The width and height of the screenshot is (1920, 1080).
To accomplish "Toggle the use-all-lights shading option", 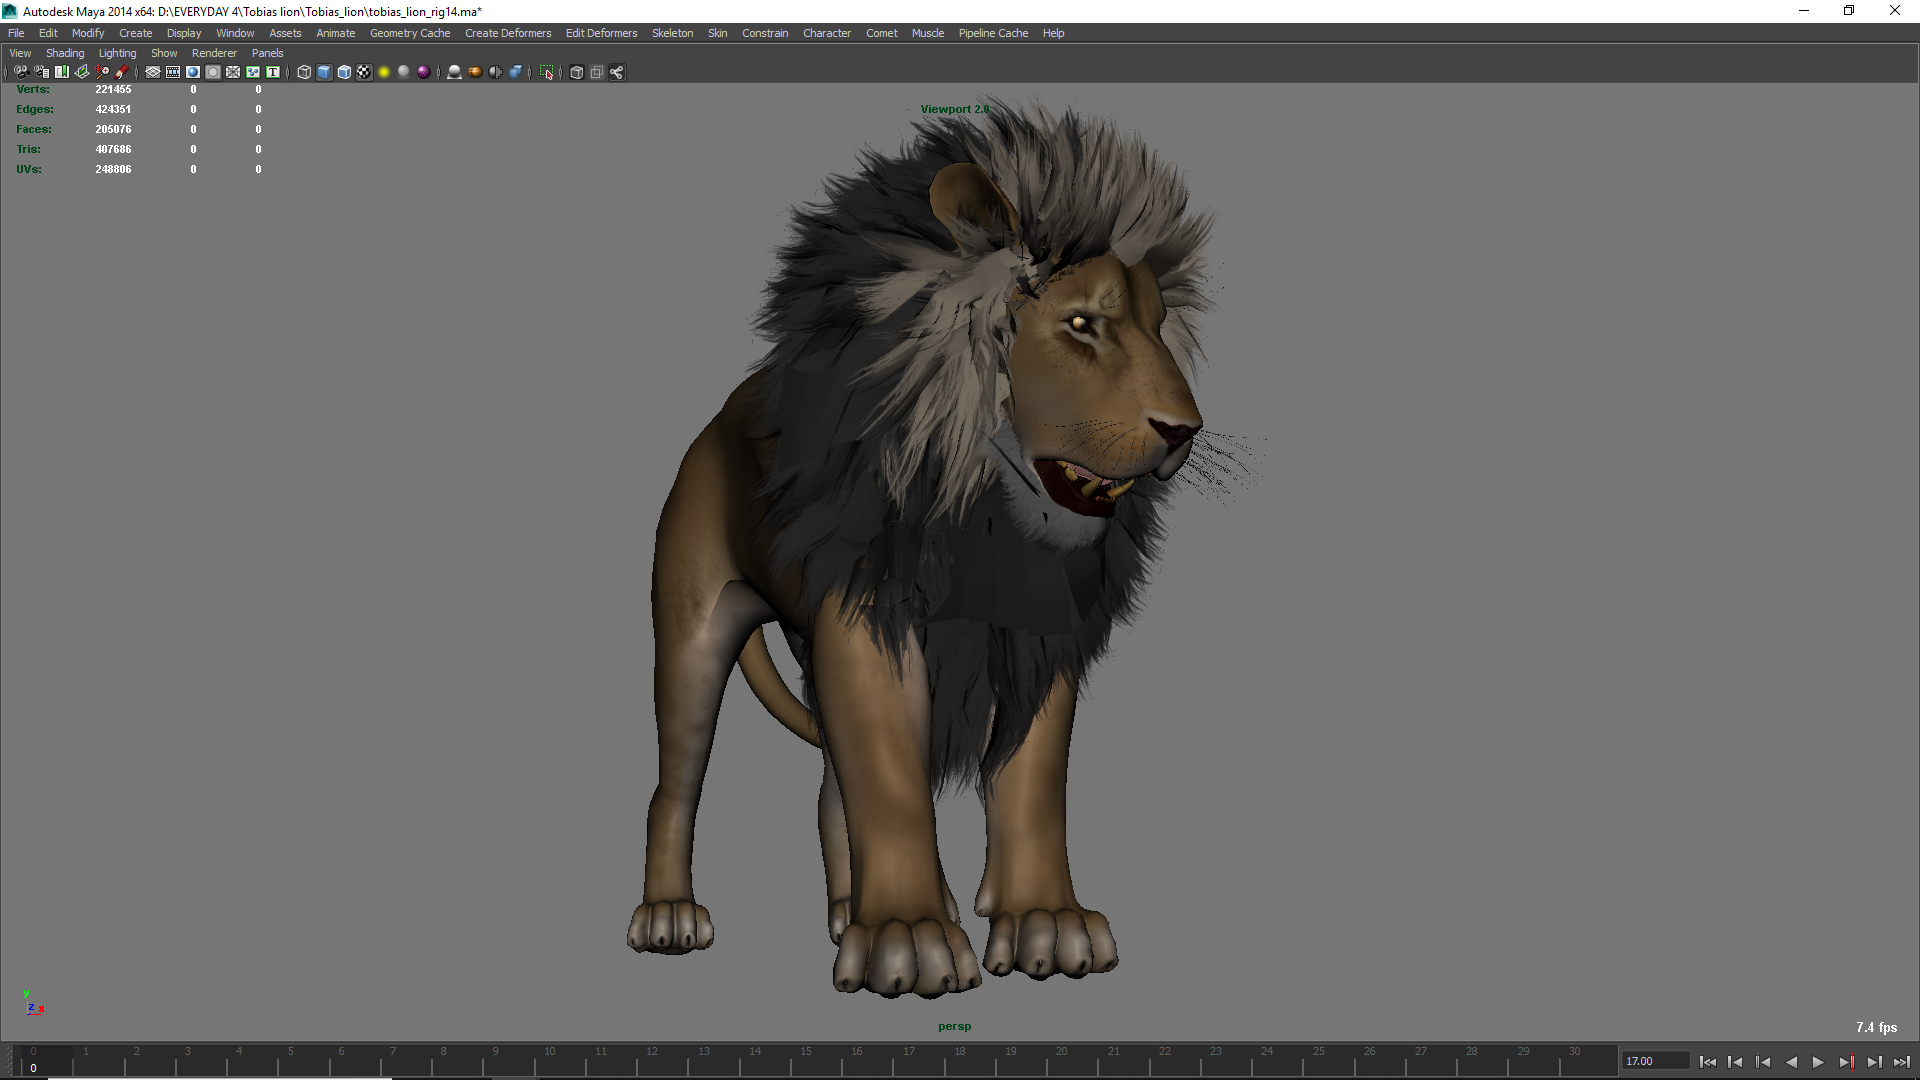I will [403, 72].
